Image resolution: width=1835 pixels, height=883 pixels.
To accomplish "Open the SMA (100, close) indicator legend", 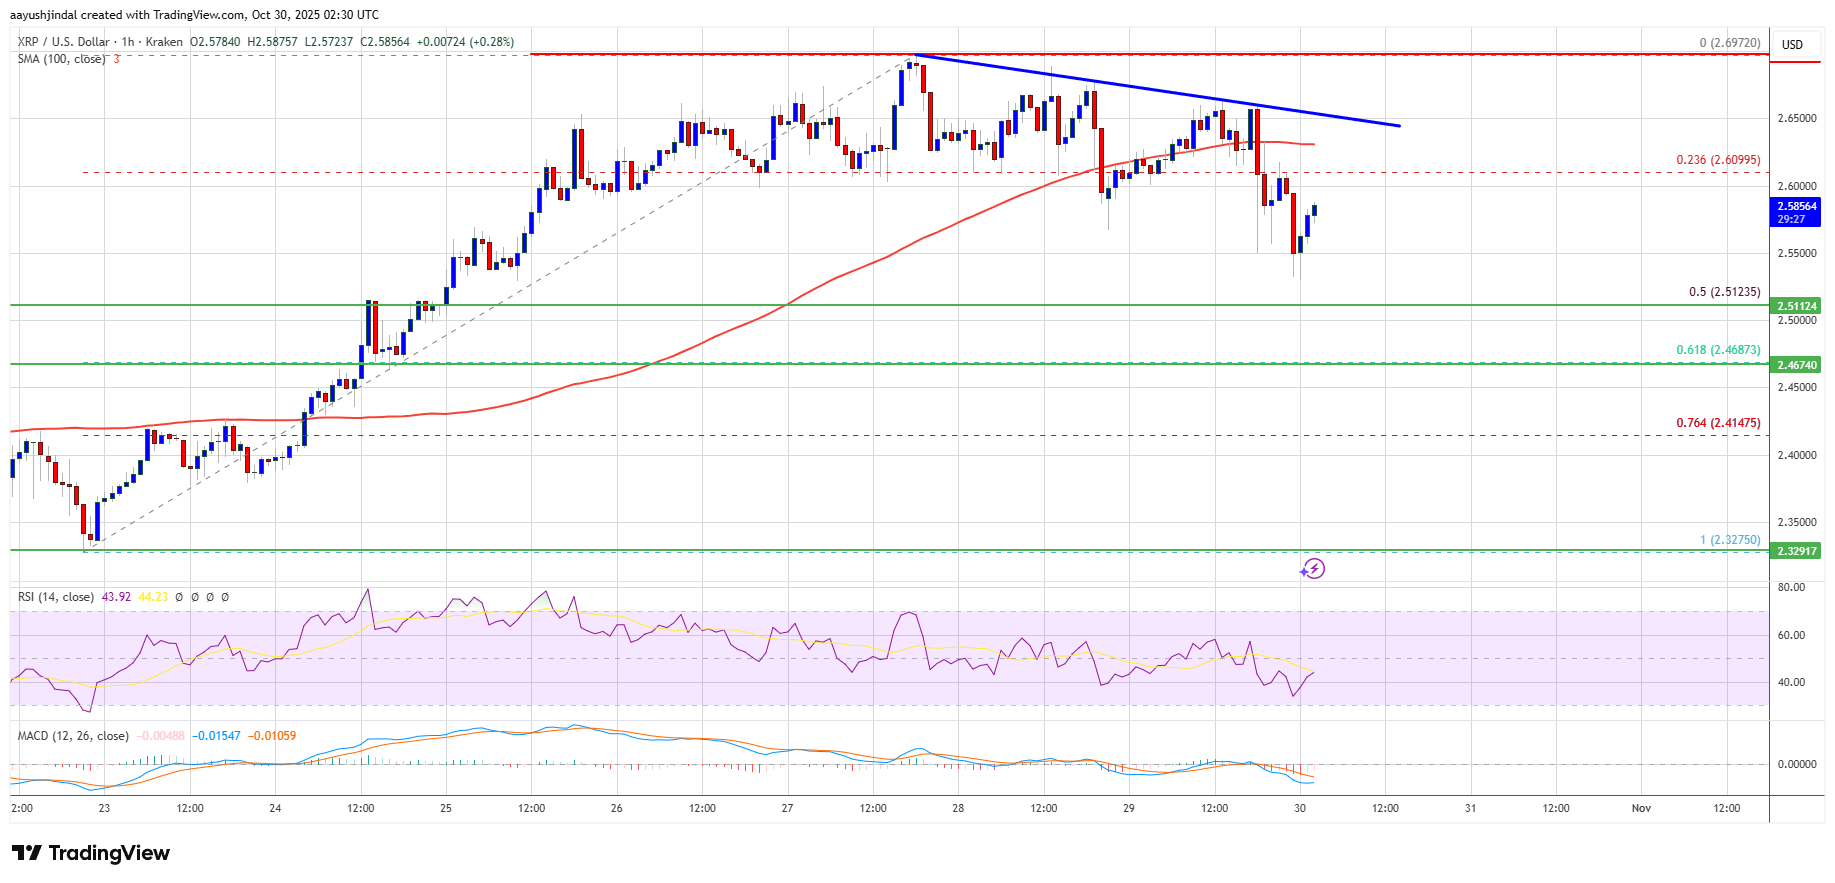I will tap(61, 59).
